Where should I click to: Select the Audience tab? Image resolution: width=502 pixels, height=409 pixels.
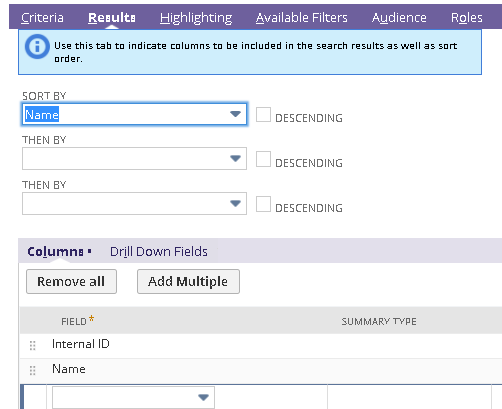coord(399,18)
